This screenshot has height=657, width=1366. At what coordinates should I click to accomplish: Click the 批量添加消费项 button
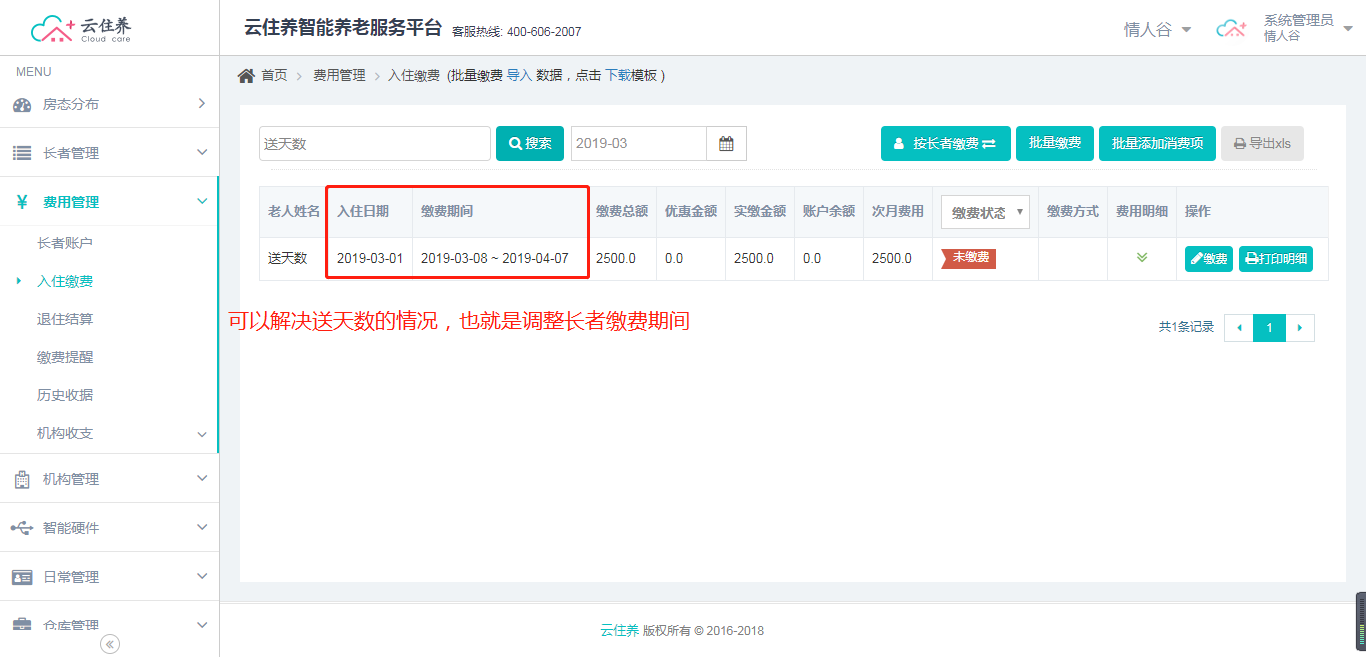tap(1157, 144)
